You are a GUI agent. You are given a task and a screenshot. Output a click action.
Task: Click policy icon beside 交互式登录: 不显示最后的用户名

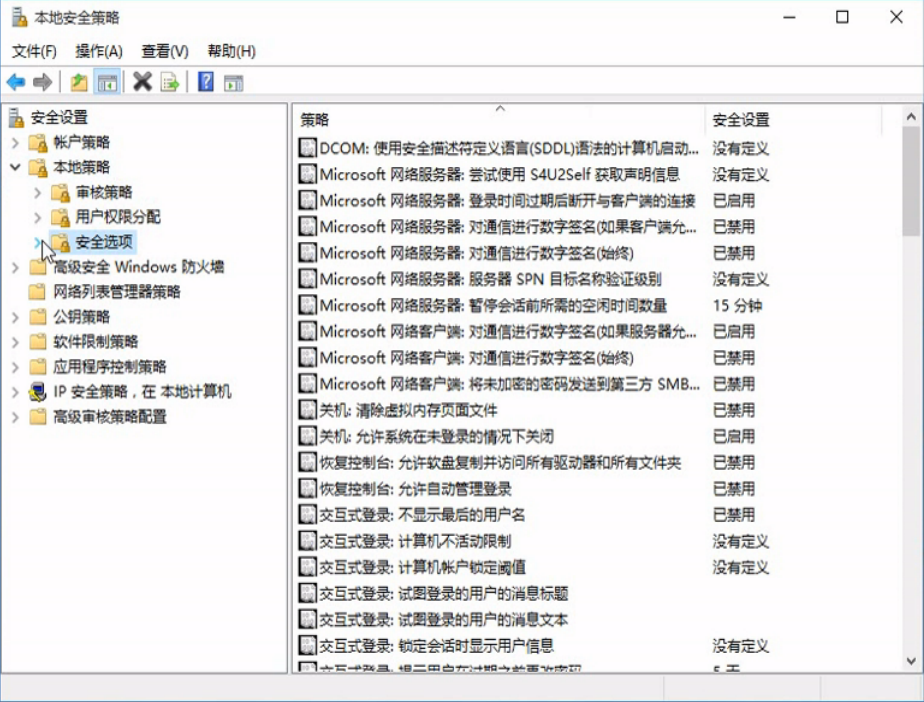pos(307,515)
